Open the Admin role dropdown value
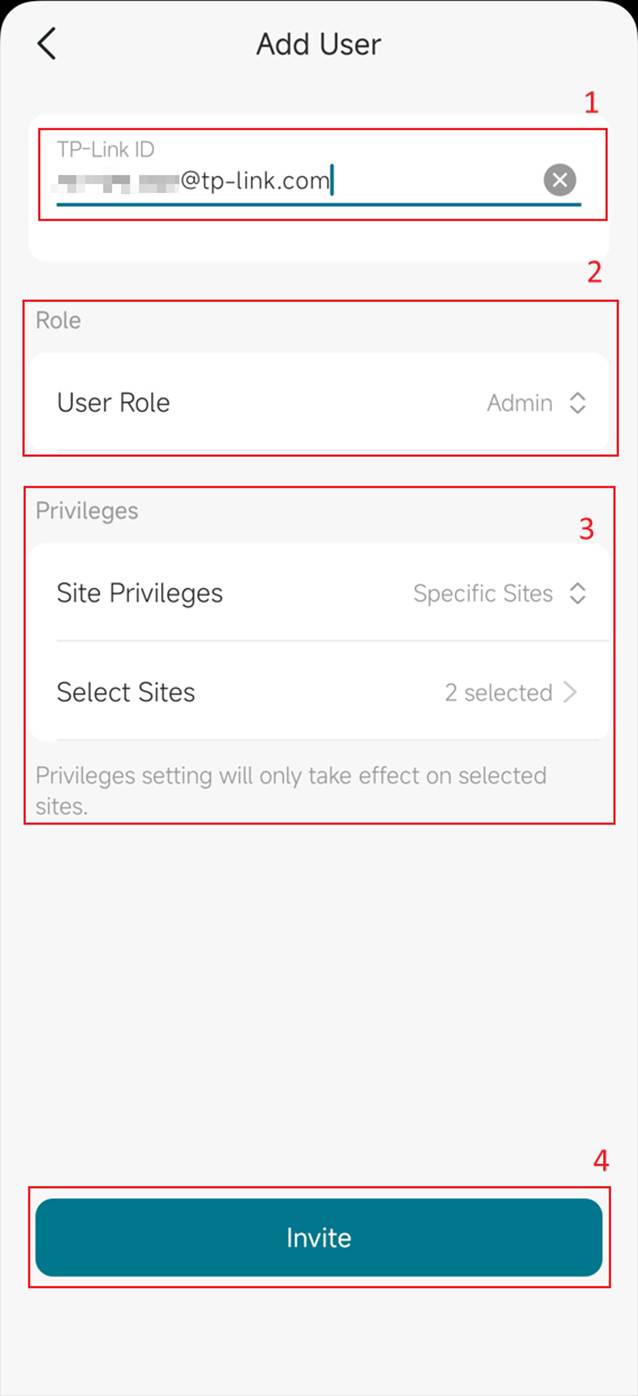The width and height of the screenshot is (638, 1396). pyautogui.click(x=519, y=403)
